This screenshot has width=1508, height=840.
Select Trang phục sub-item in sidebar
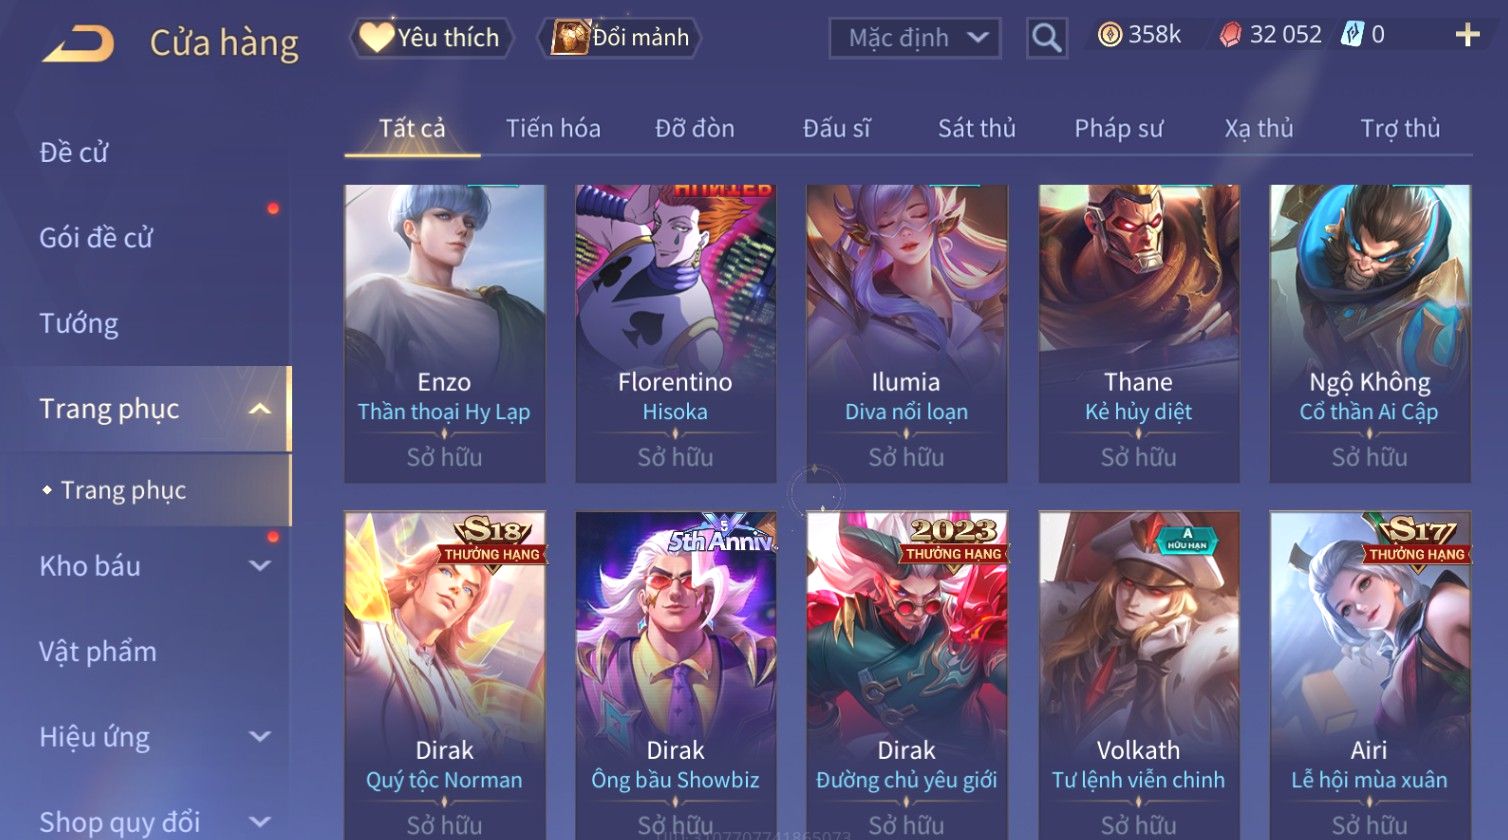123,490
